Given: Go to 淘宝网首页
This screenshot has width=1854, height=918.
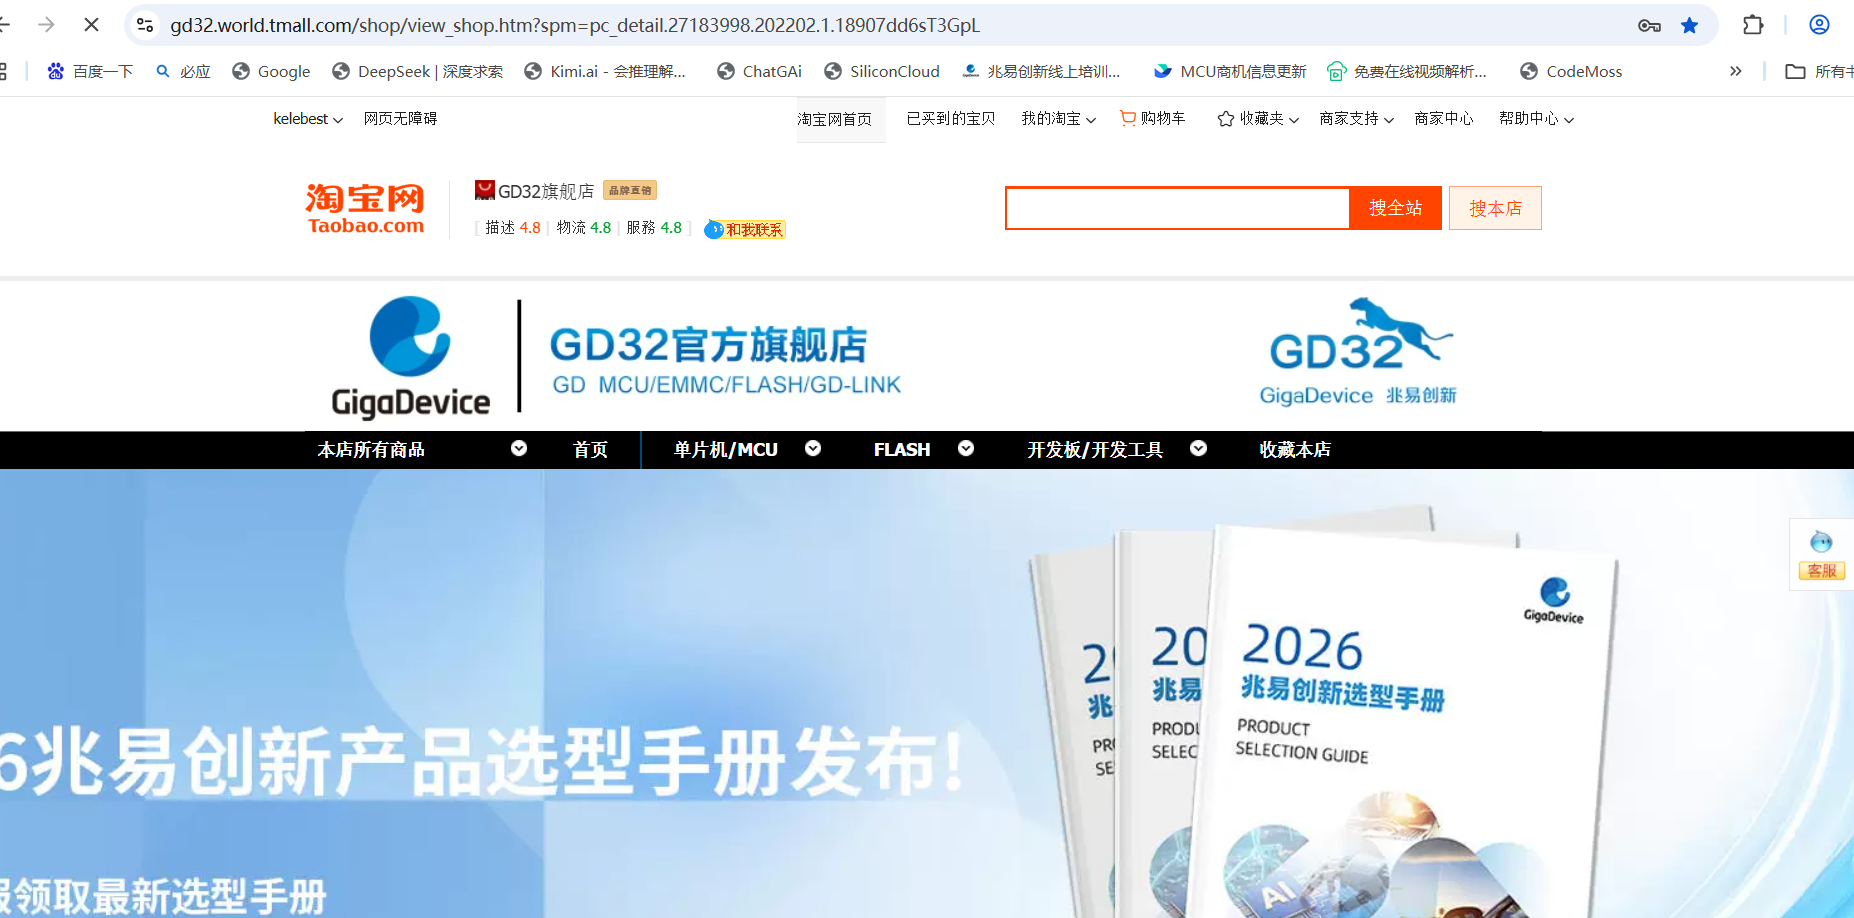Looking at the screenshot, I should [x=835, y=120].
